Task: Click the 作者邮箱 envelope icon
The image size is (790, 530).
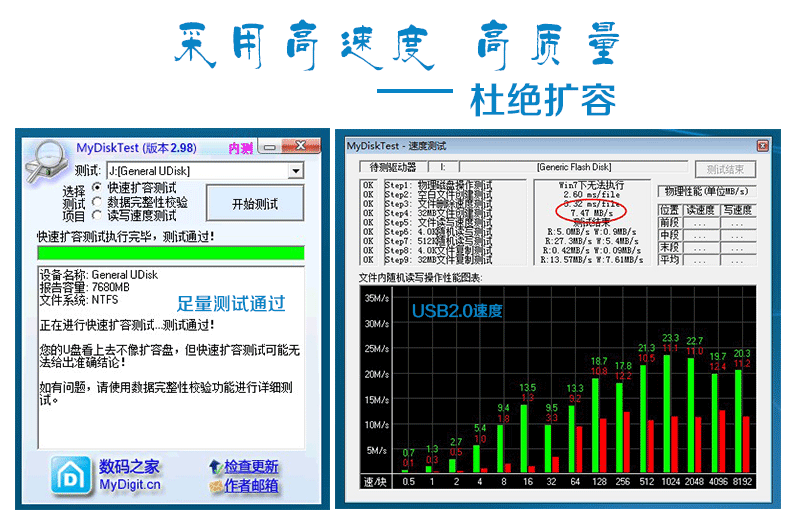Action: (216, 486)
